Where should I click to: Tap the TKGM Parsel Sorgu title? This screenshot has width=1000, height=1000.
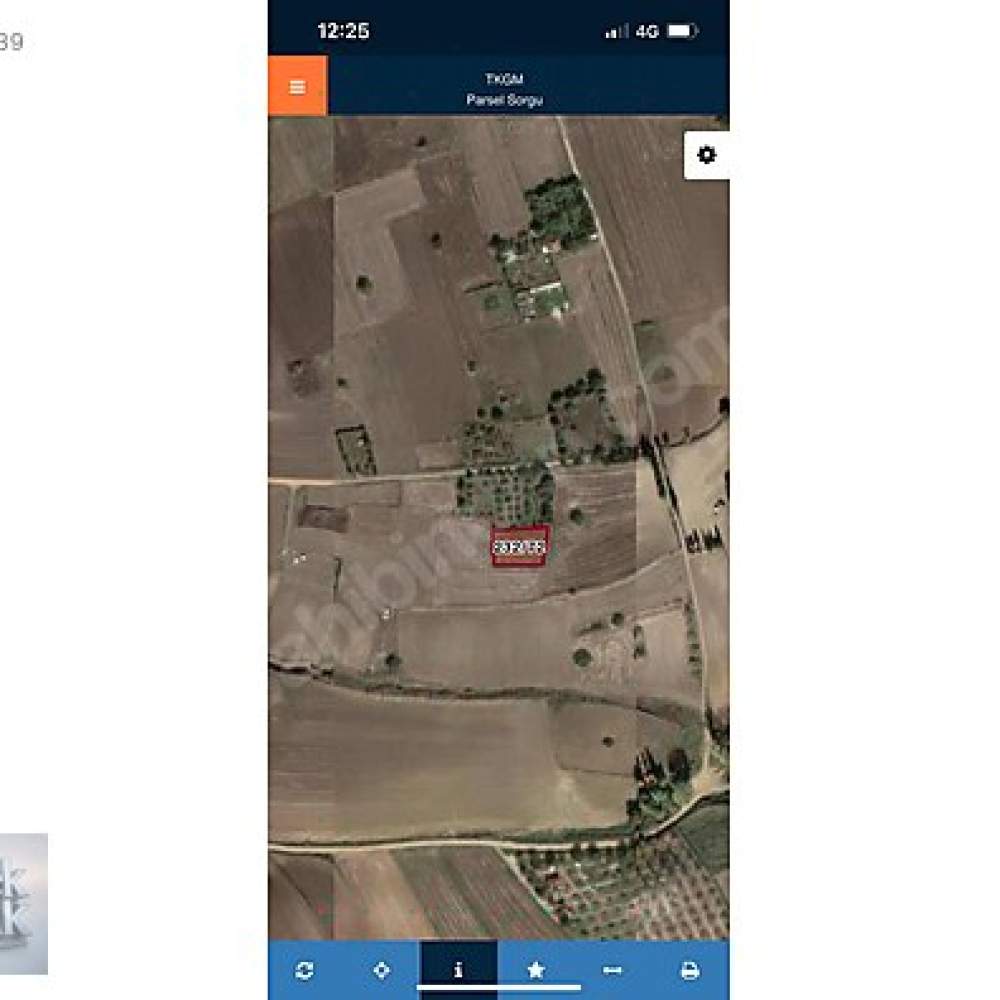pos(504,89)
